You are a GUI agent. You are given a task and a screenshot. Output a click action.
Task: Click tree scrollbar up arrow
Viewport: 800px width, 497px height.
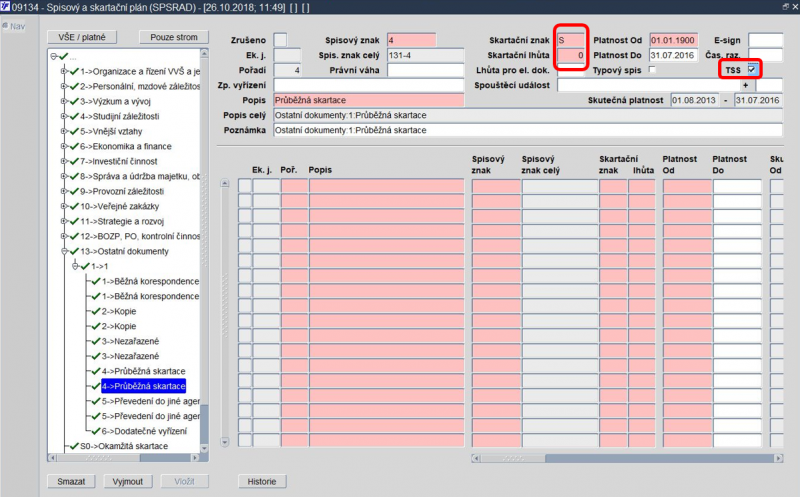204,53
